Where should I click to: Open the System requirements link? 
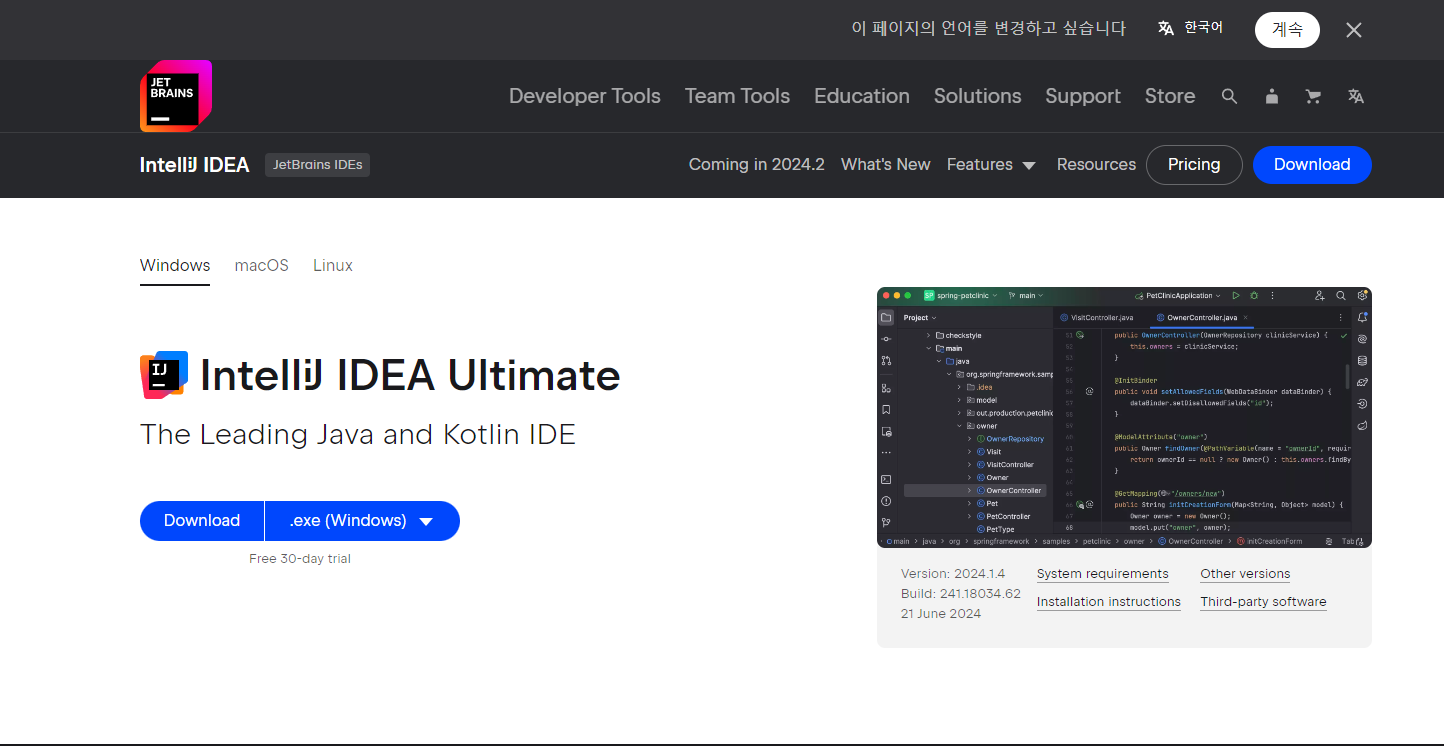pos(1102,573)
